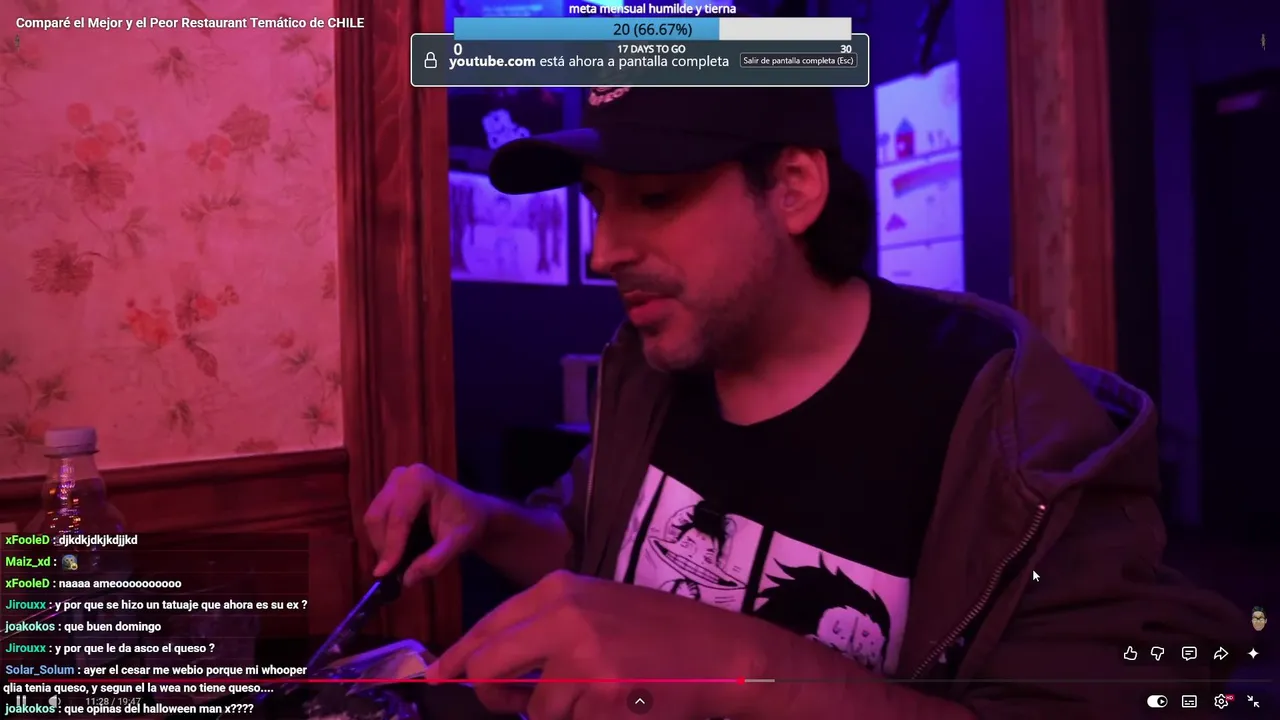Dislike the video with thumbs-down icon
Screen dimensions: 1280x720
pos(1158,653)
